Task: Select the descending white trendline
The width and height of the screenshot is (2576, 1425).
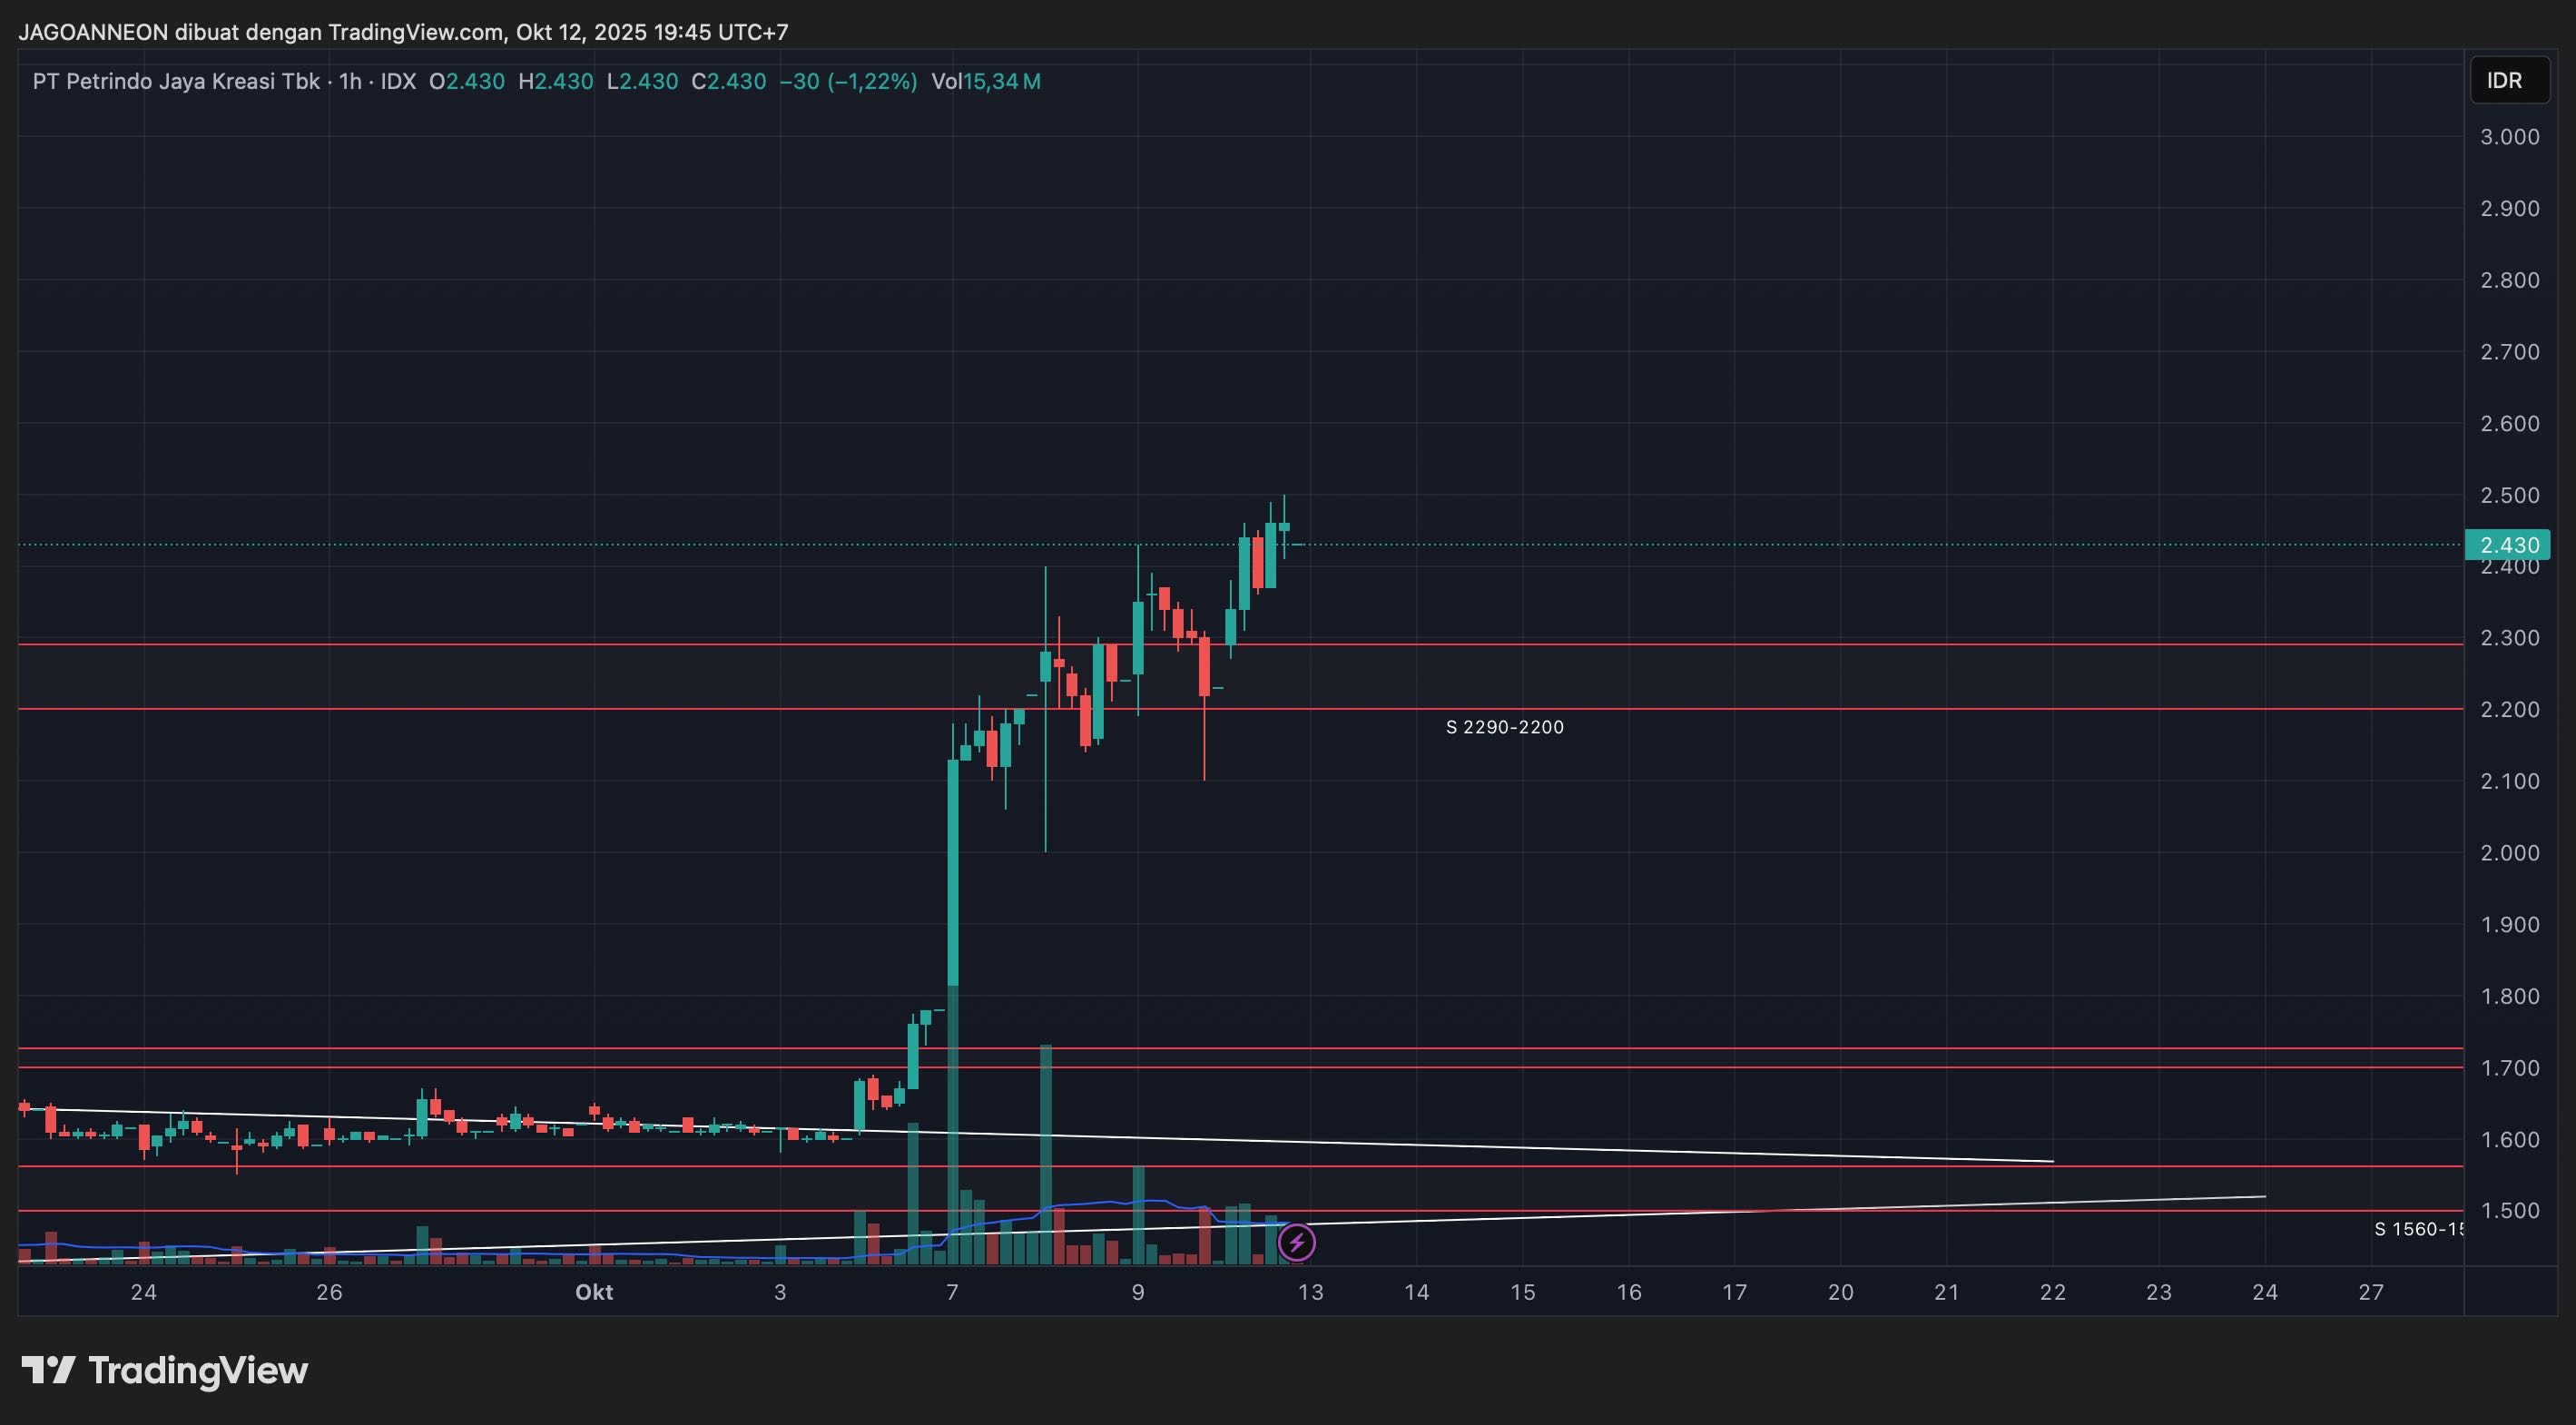Action: 1500,1146
